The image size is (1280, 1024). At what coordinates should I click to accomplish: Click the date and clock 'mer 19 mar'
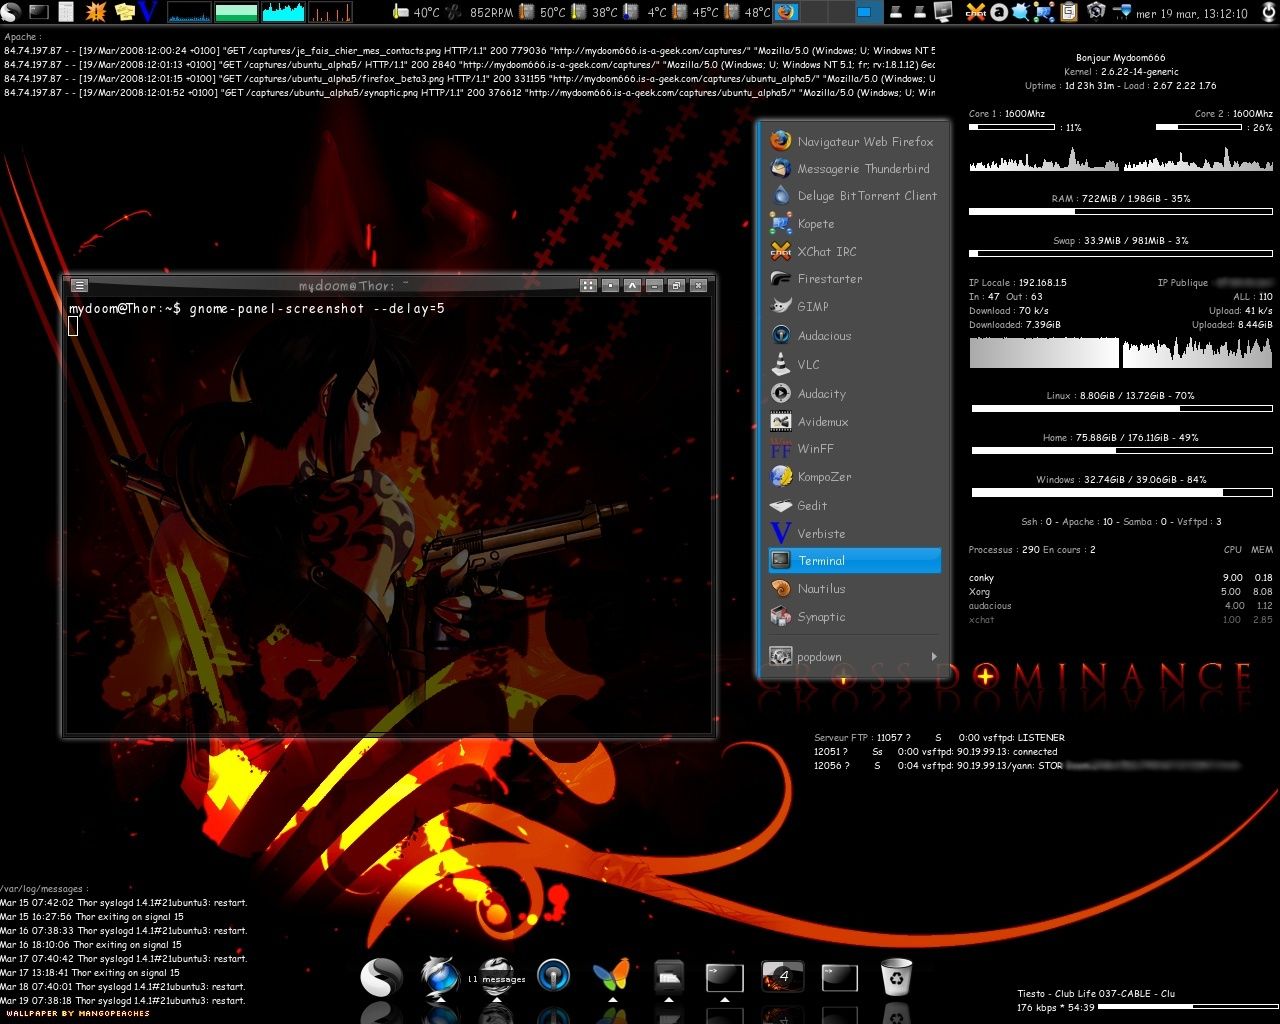click(x=1192, y=13)
